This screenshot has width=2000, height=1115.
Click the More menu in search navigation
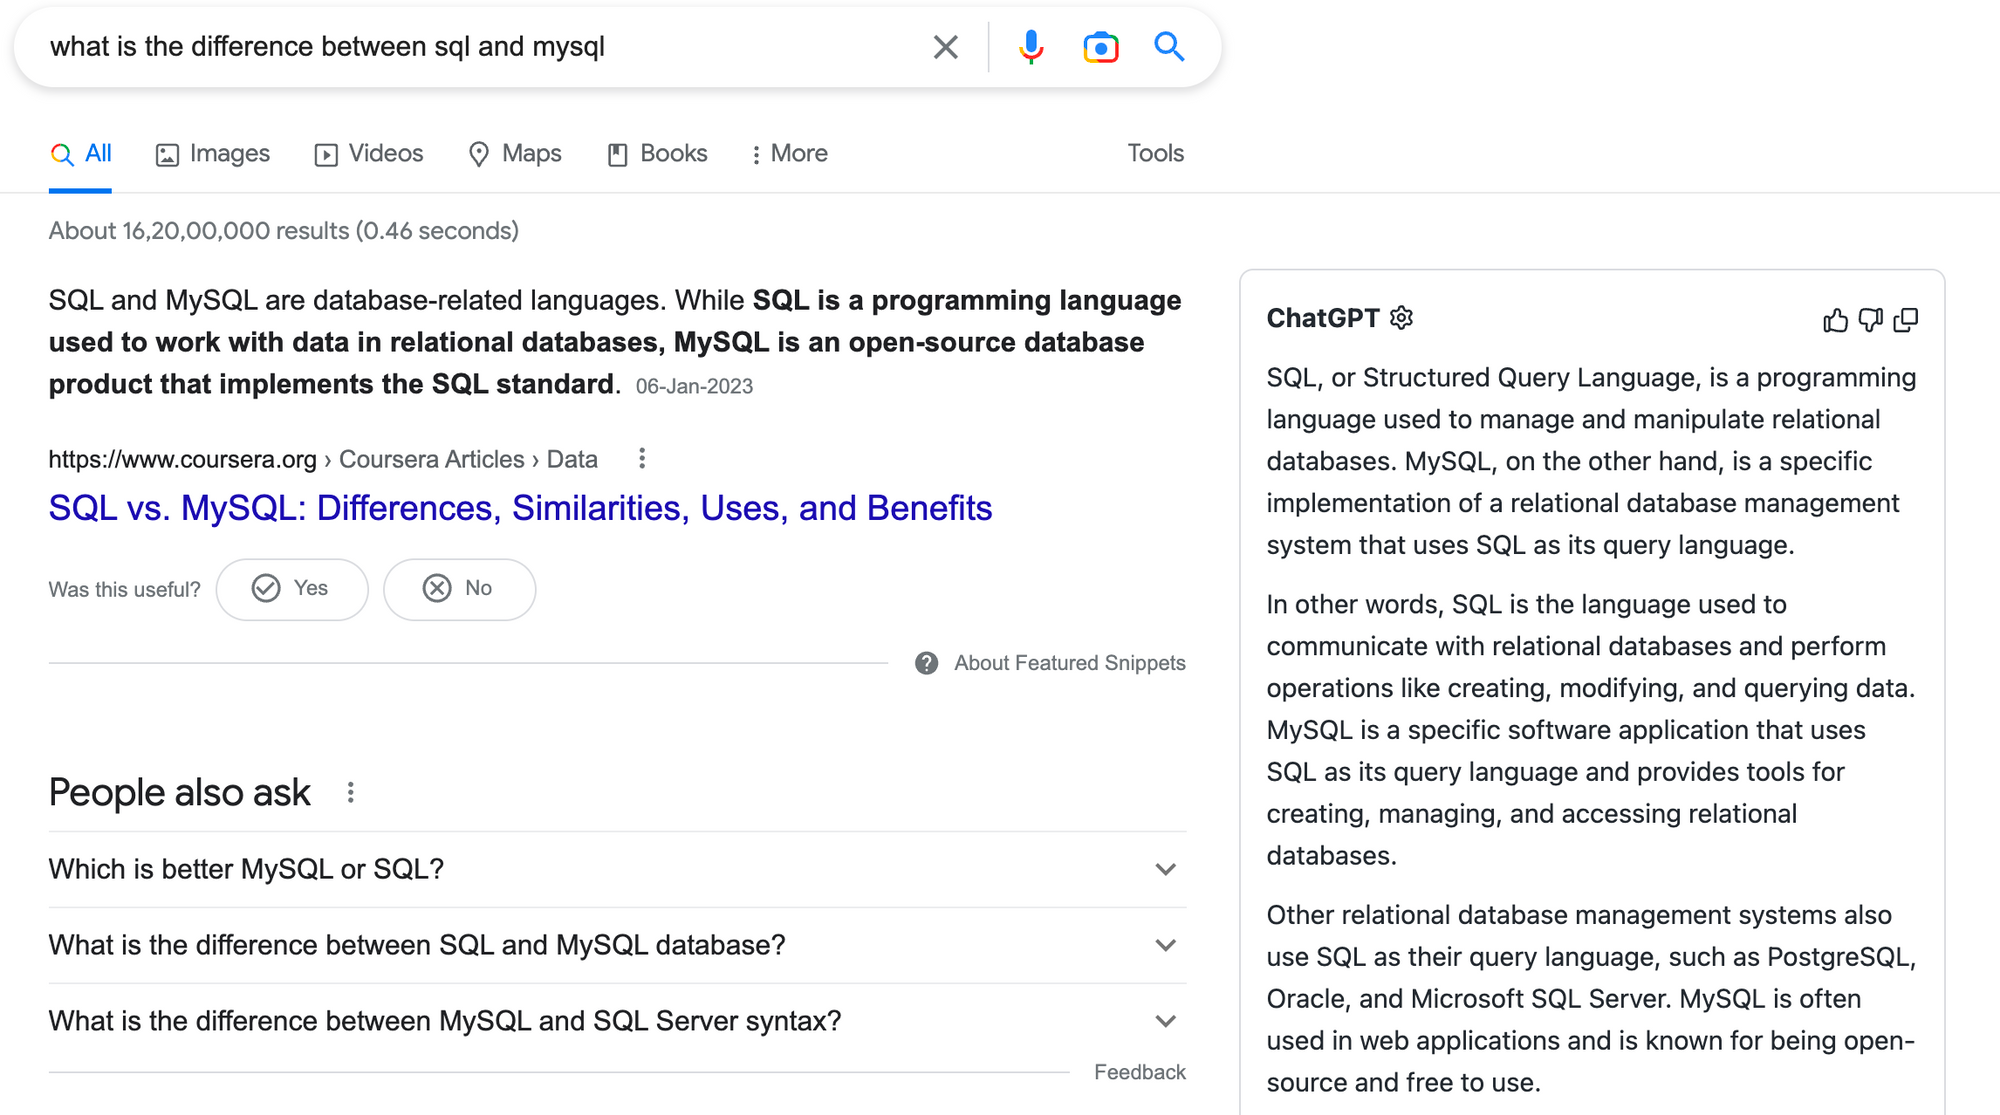[x=789, y=152]
